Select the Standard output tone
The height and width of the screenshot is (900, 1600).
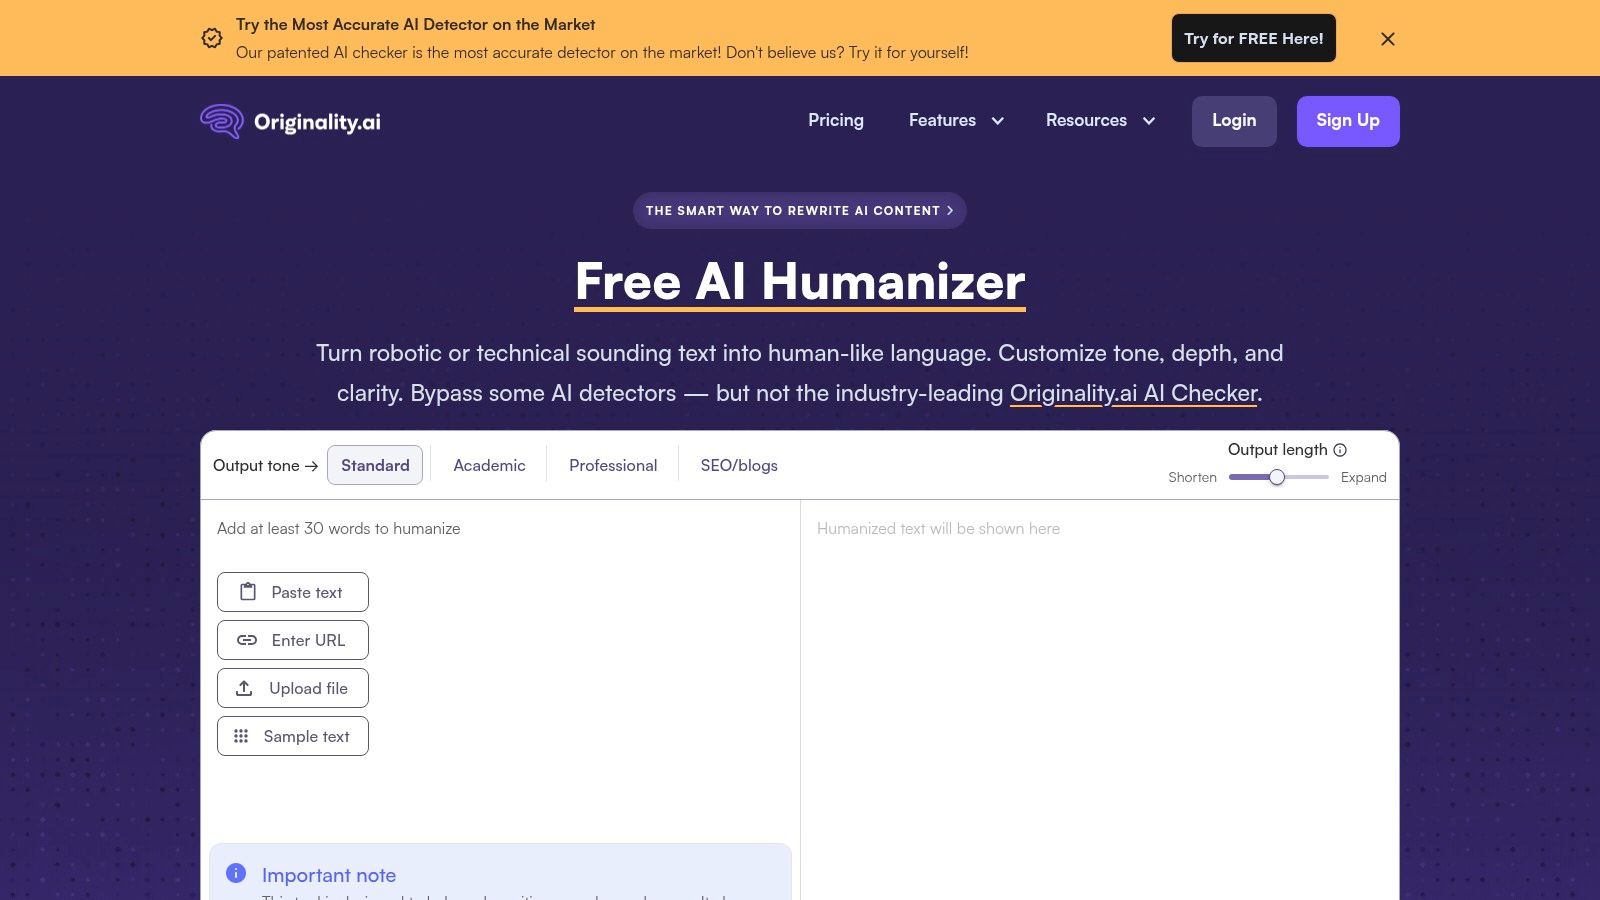pyautogui.click(x=375, y=465)
